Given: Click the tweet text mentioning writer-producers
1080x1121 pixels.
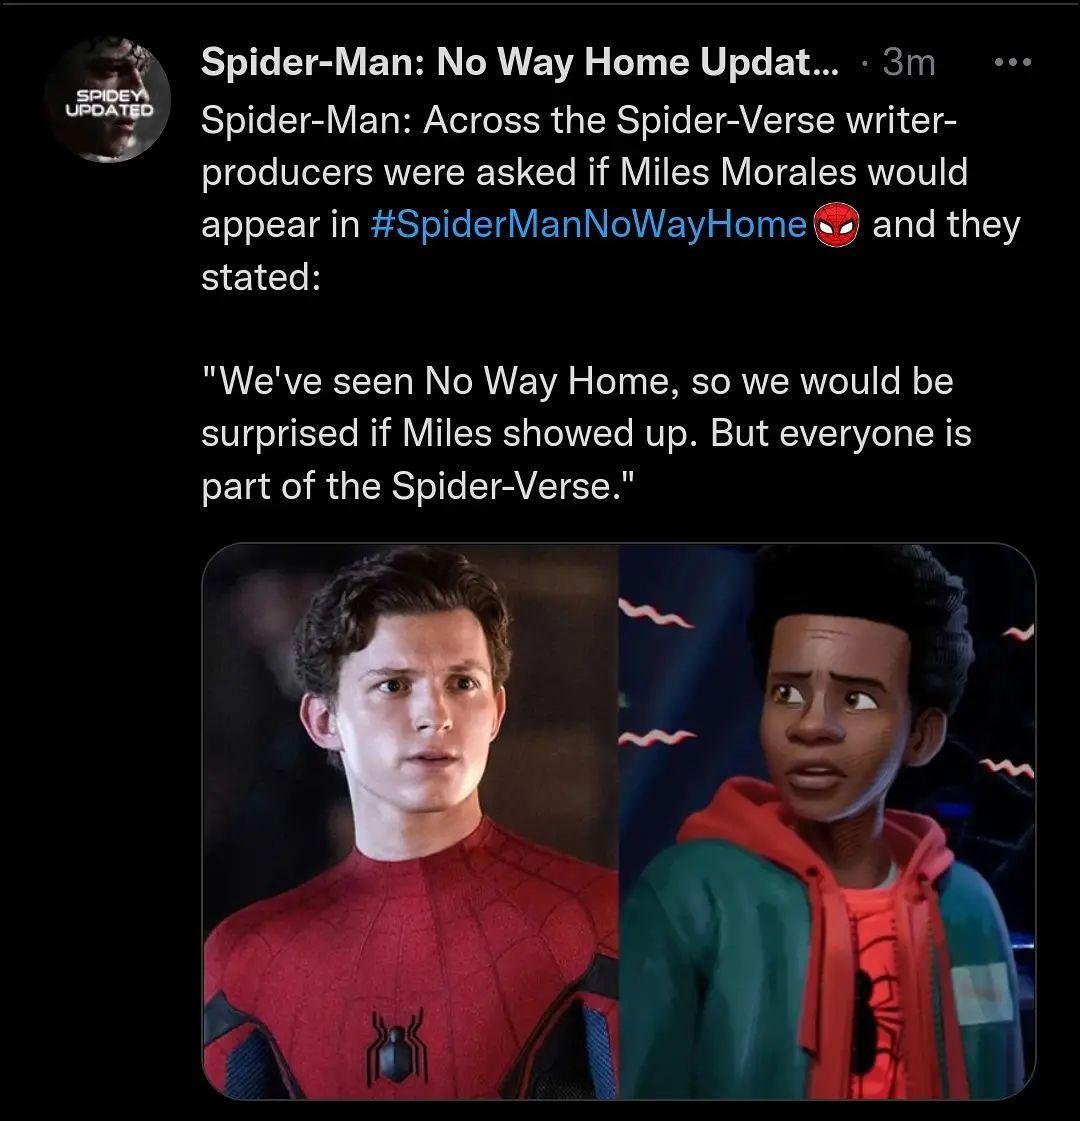Looking at the screenshot, I should (610, 198).
